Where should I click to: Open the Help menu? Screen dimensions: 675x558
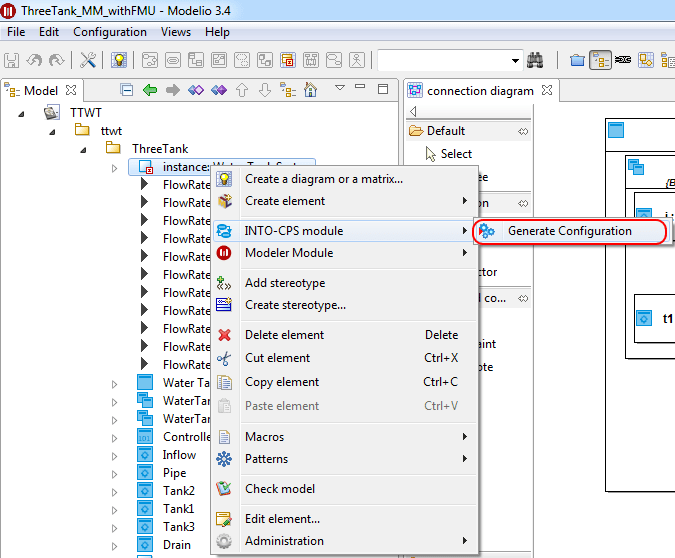pos(217,32)
